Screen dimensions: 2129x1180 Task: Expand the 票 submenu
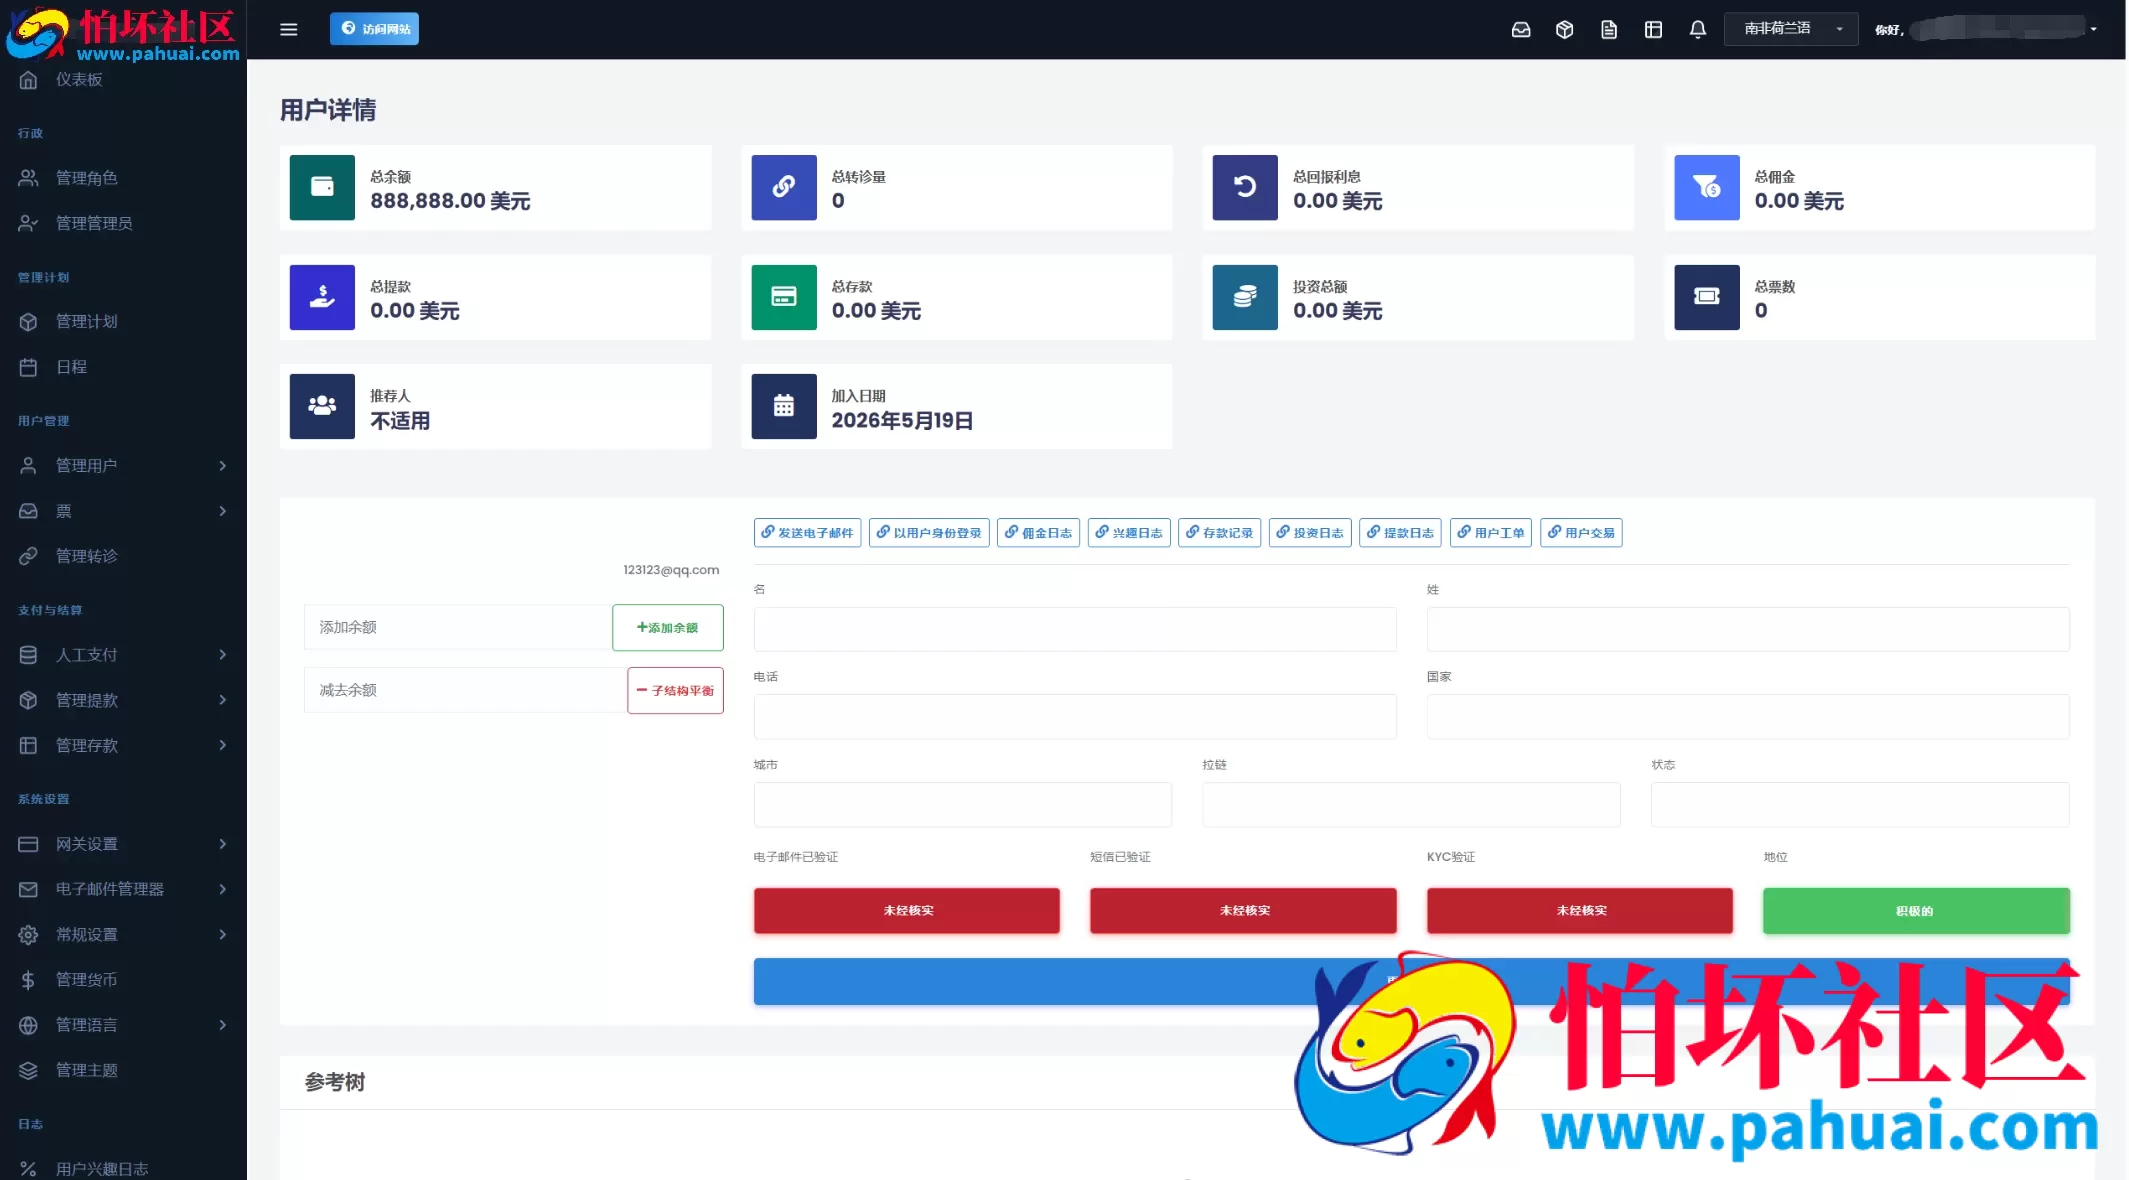pos(222,511)
